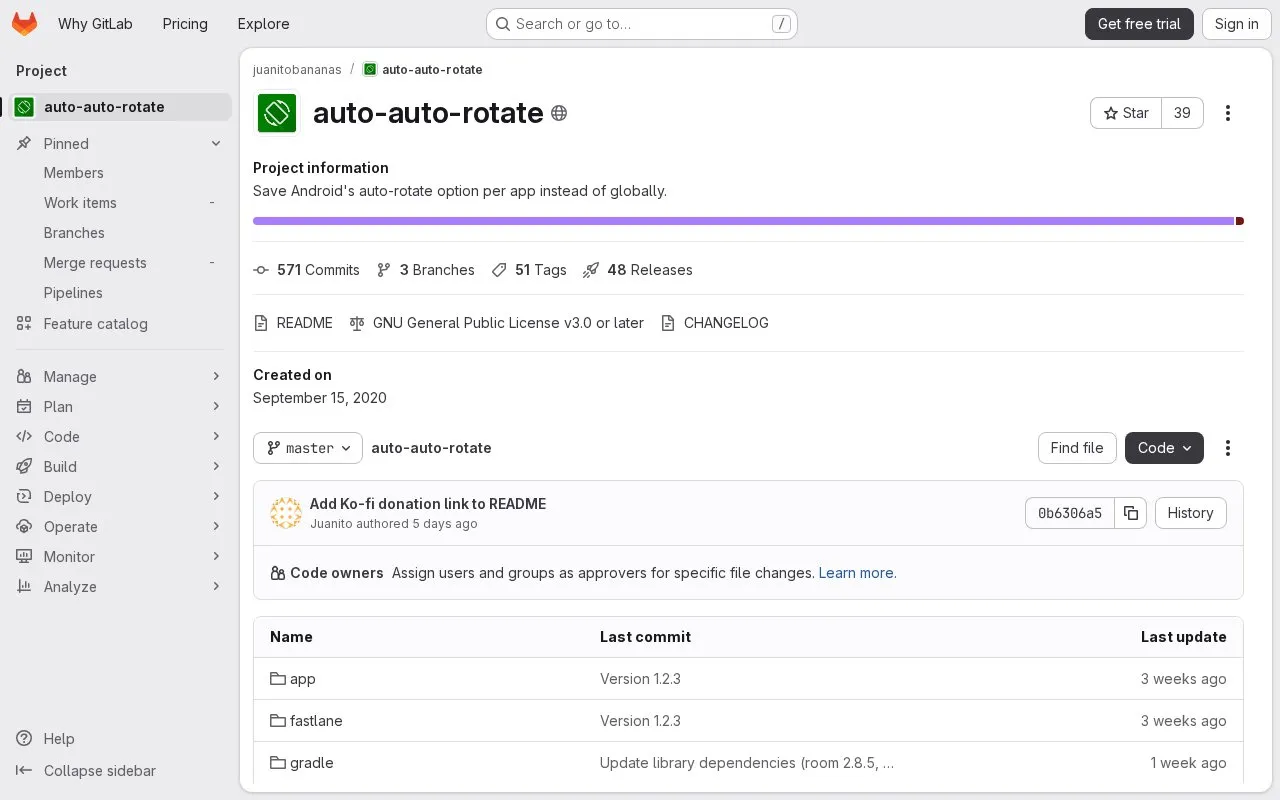Click the fastlane folder icon
1280x800 pixels.
click(x=278, y=721)
